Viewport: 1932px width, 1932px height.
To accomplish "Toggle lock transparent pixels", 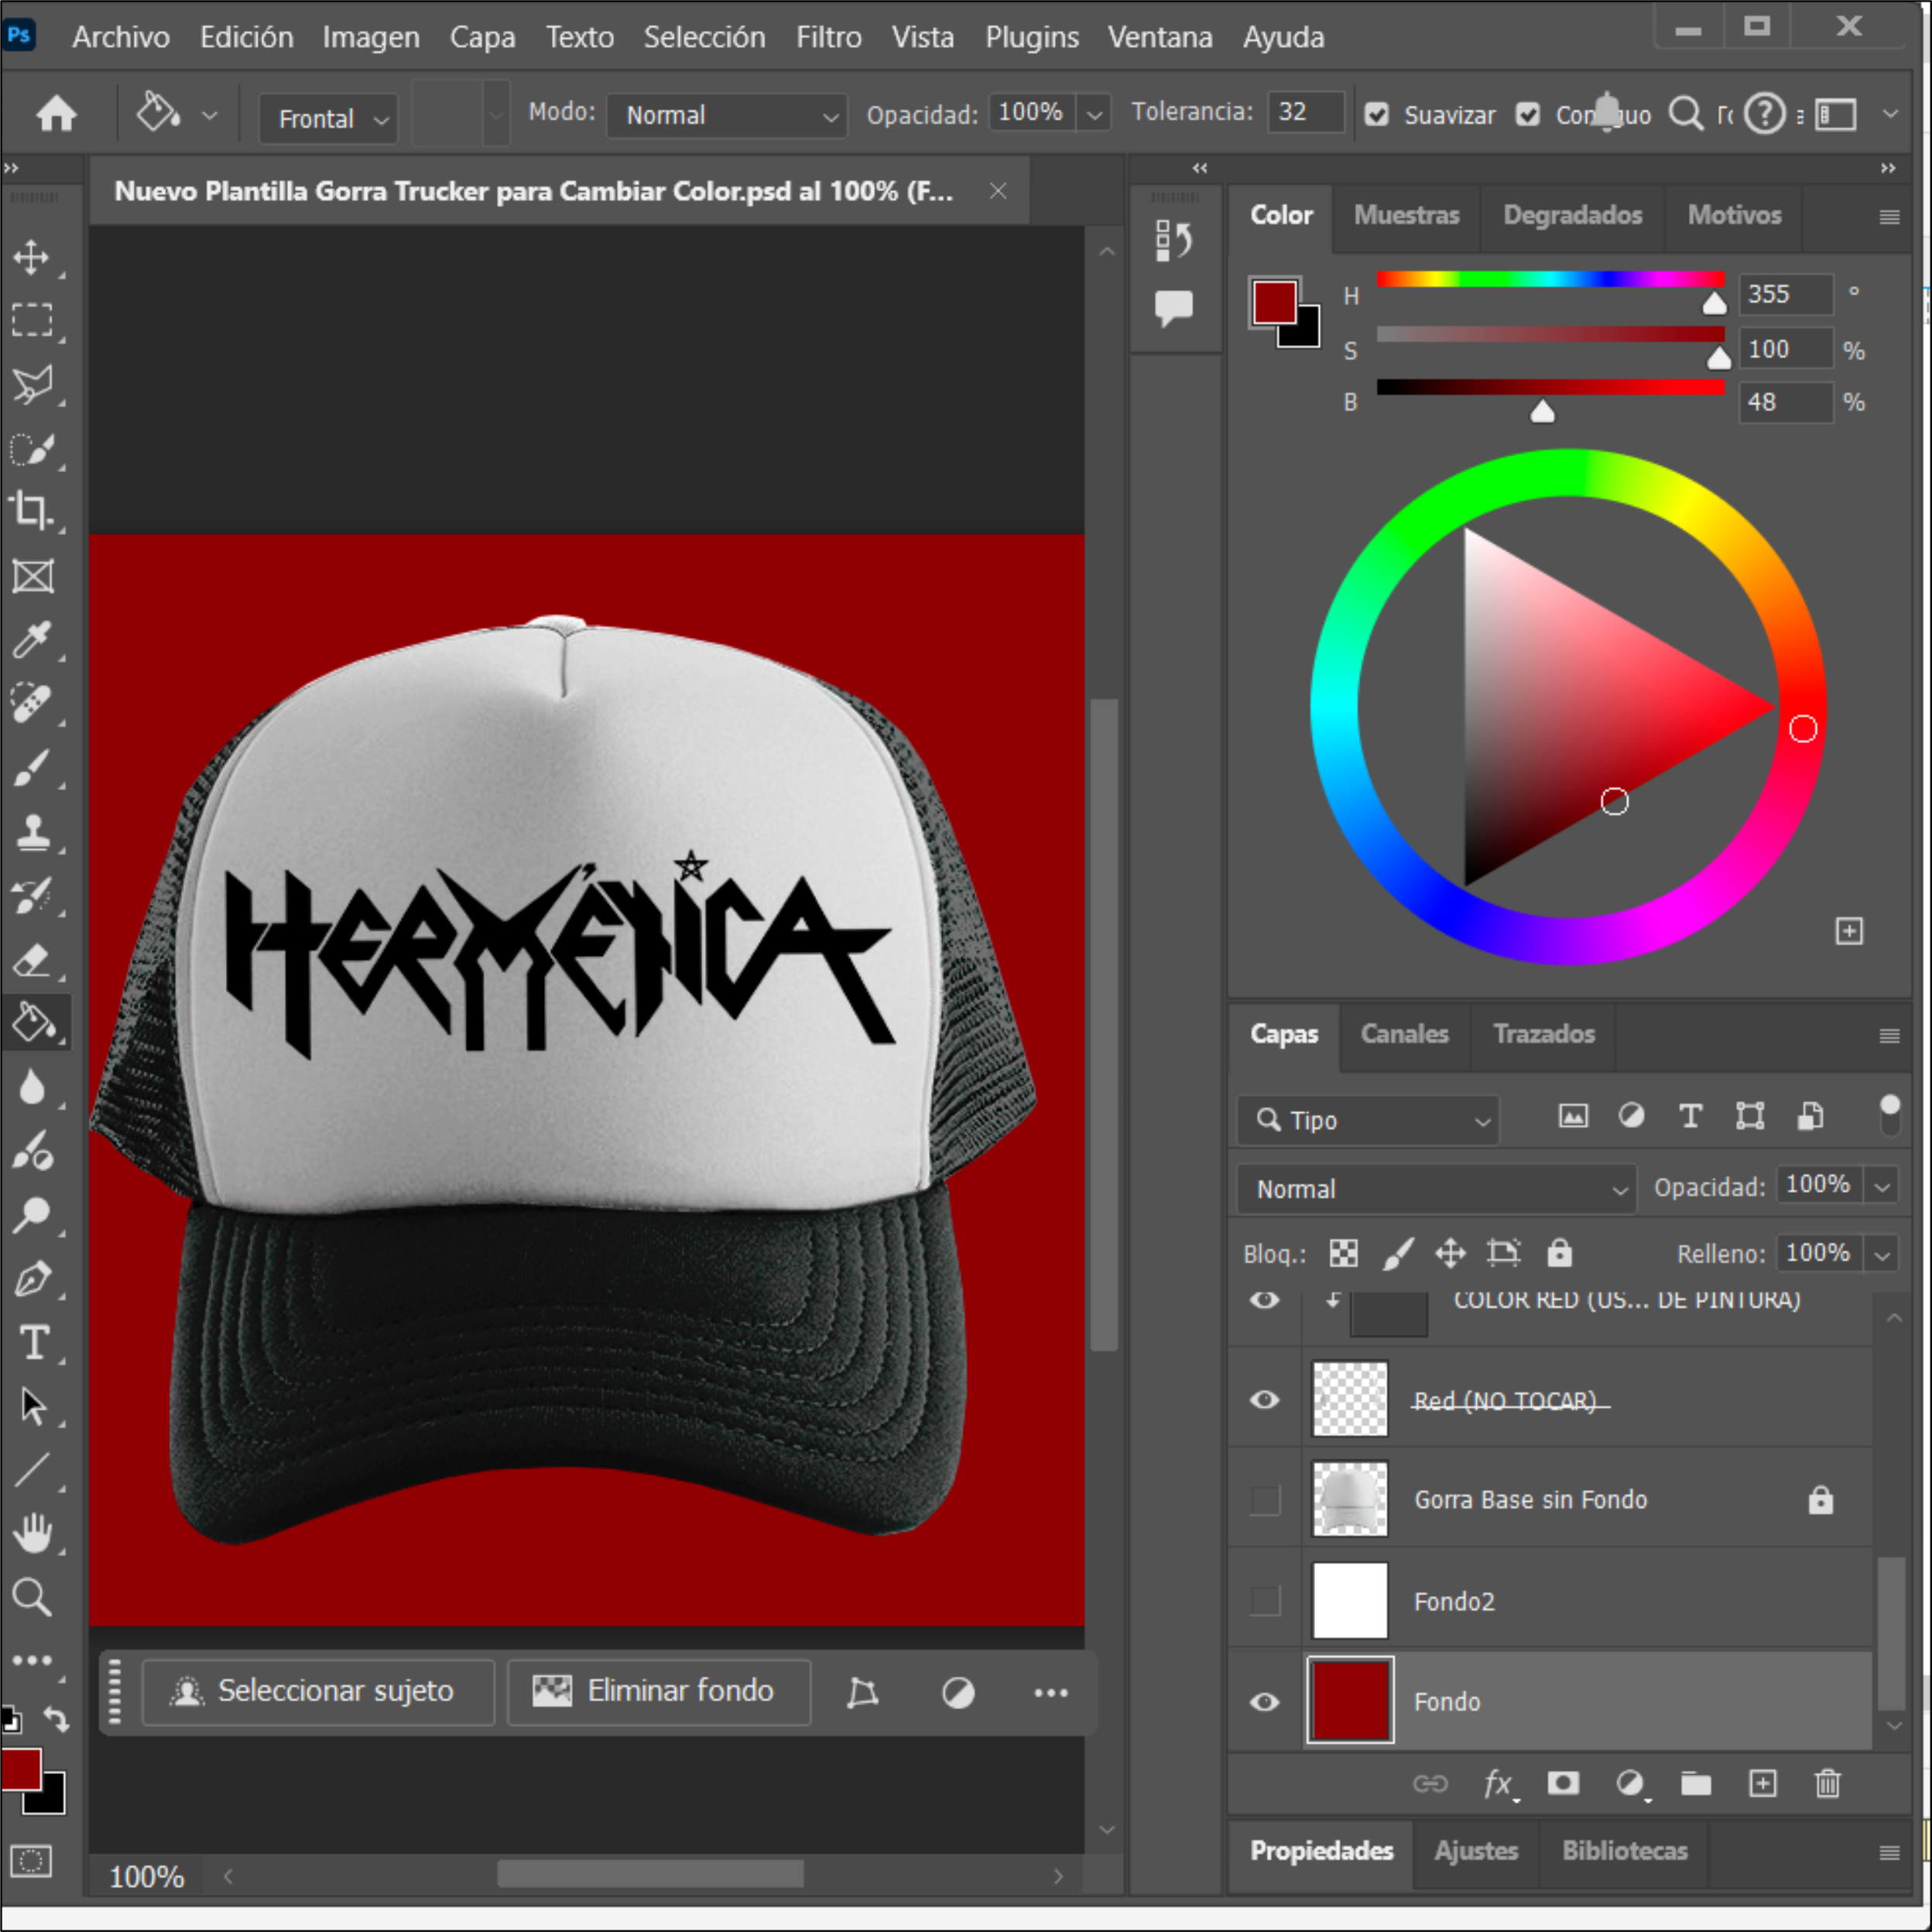I will [x=1343, y=1253].
